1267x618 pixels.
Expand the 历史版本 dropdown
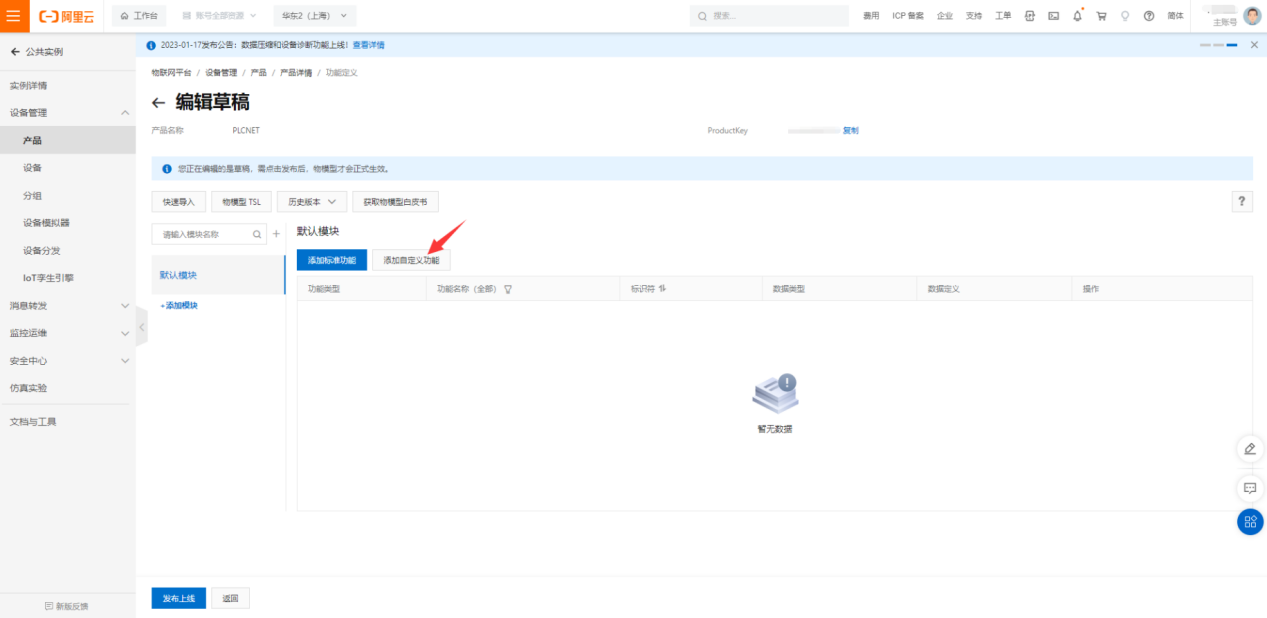[x=312, y=202]
